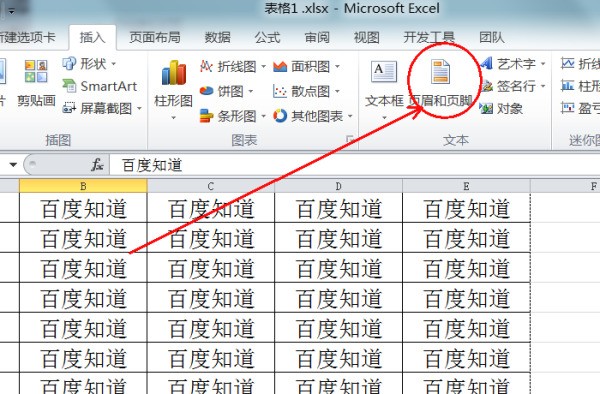The width and height of the screenshot is (600, 394).
Task: Expand the Area chart dropdown arrow
Action: (338, 67)
